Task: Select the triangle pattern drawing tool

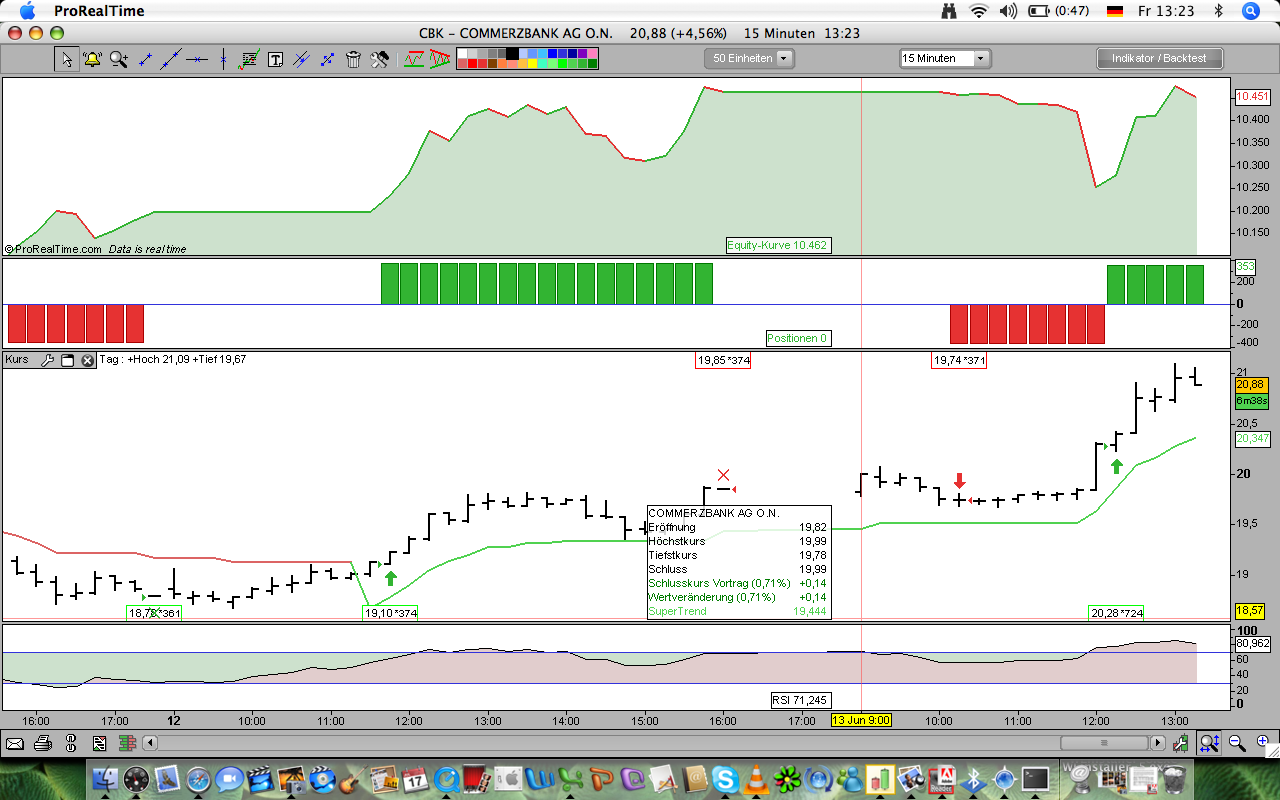Action: pyautogui.click(x=440, y=59)
